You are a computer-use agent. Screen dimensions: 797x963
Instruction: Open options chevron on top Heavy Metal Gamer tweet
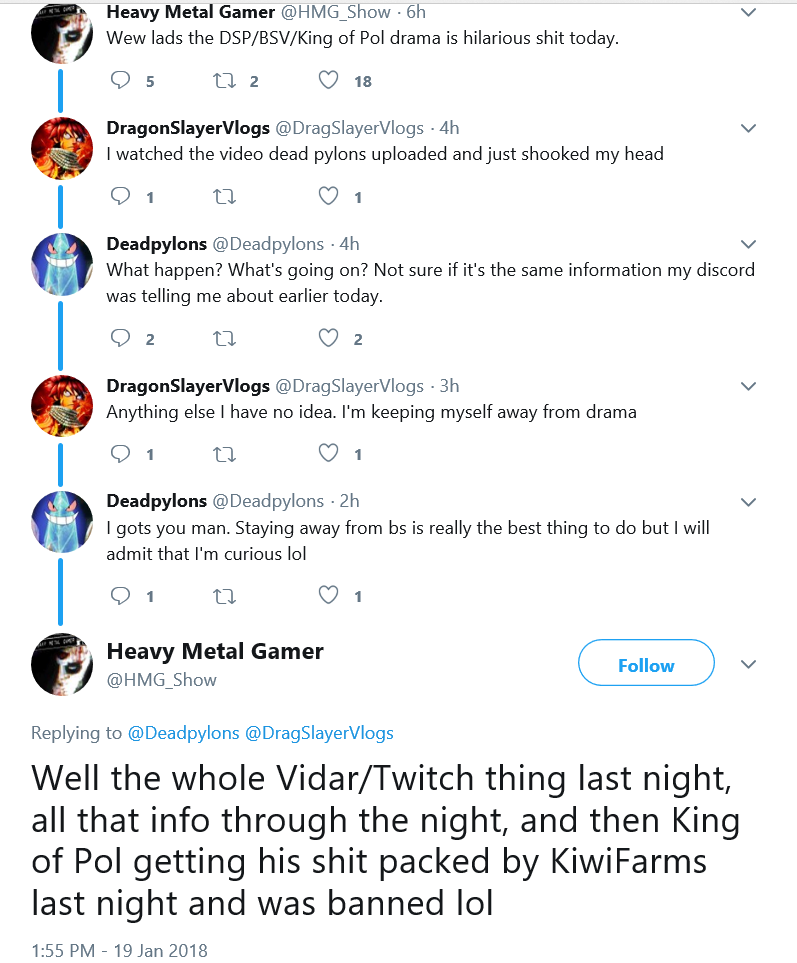pos(748,12)
